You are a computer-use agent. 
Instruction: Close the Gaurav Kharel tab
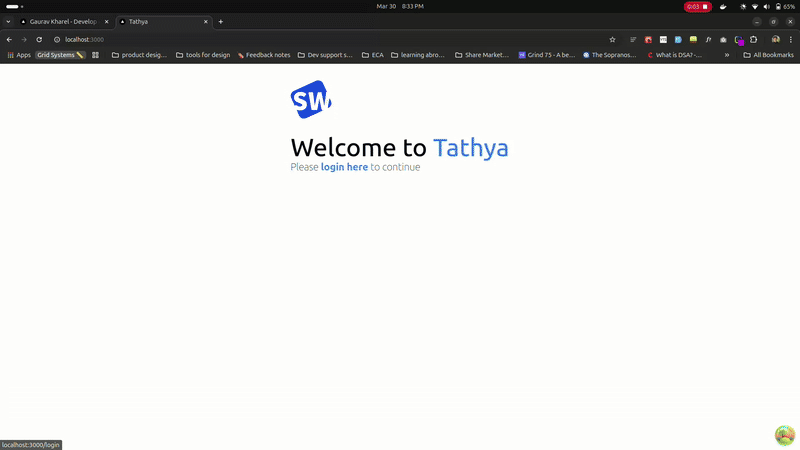point(107,21)
